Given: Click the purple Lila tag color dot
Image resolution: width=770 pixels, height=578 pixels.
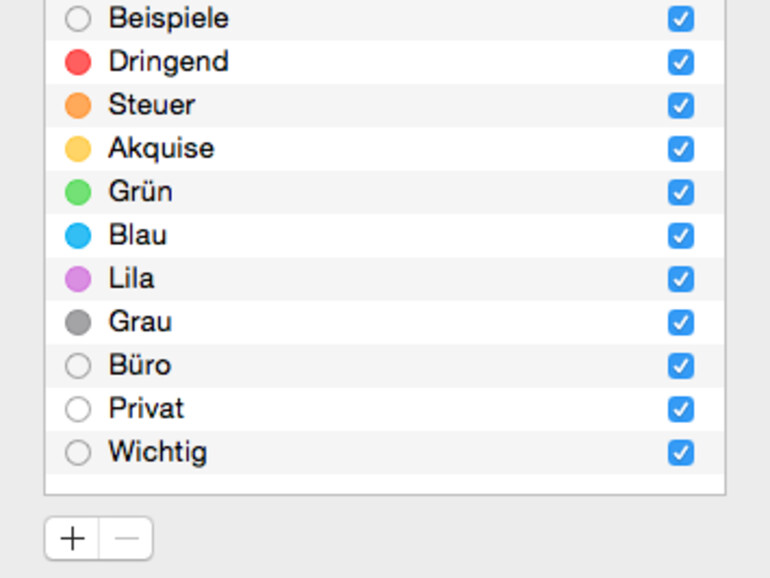Looking at the screenshot, I should (78, 279).
